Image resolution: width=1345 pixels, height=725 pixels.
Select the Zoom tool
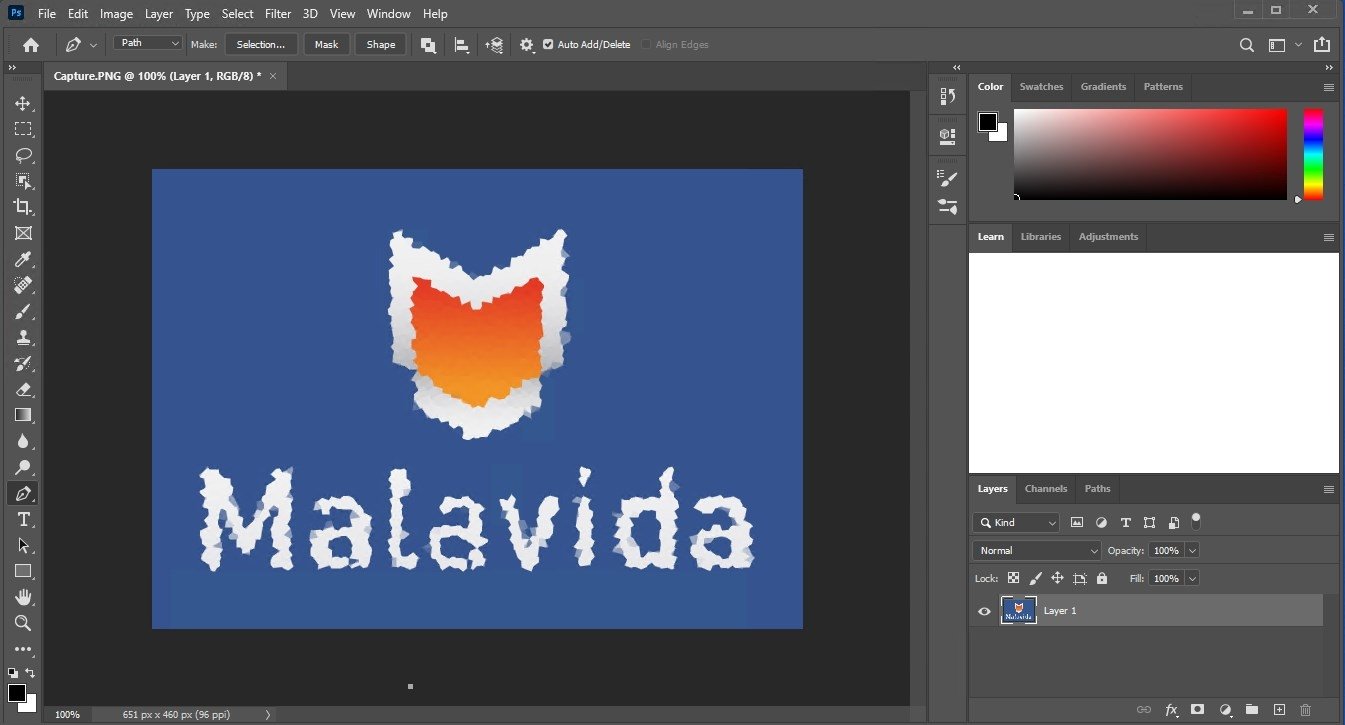(23, 623)
